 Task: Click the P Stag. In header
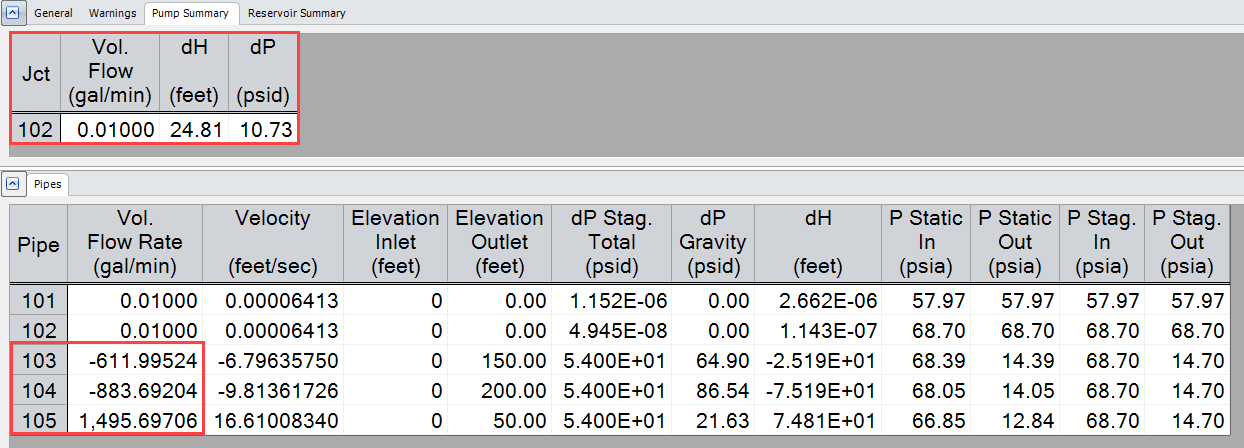[1101, 244]
